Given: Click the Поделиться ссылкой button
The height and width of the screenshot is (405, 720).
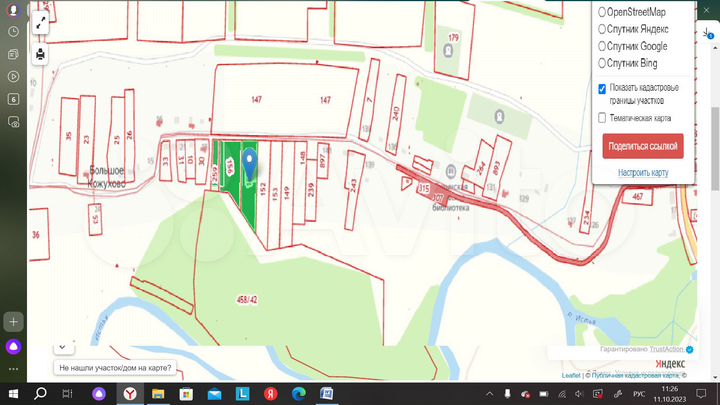Looking at the screenshot, I should (x=643, y=146).
